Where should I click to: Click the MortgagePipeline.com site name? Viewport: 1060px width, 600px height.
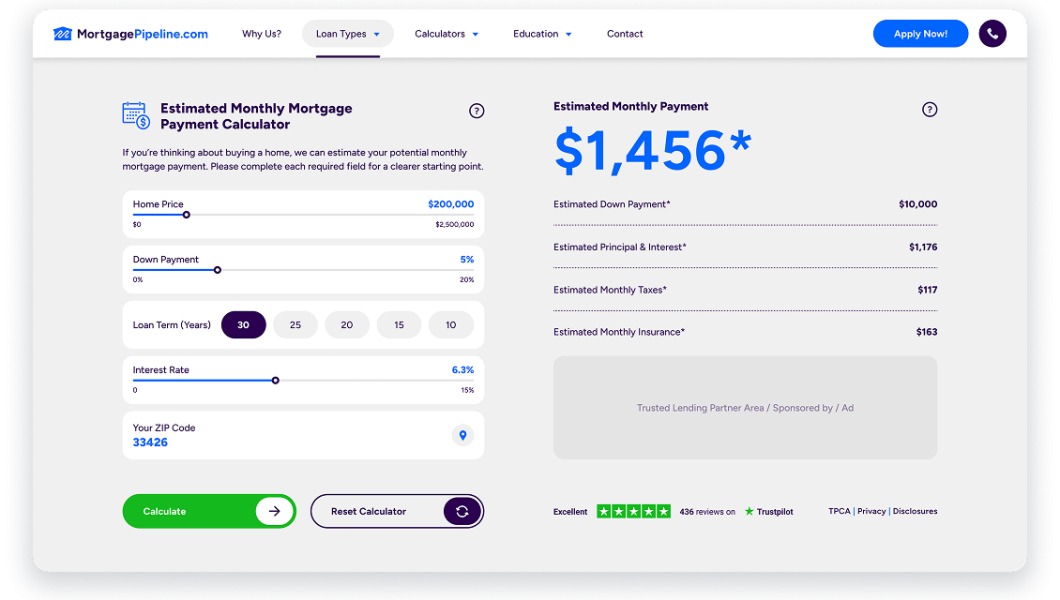coord(143,34)
